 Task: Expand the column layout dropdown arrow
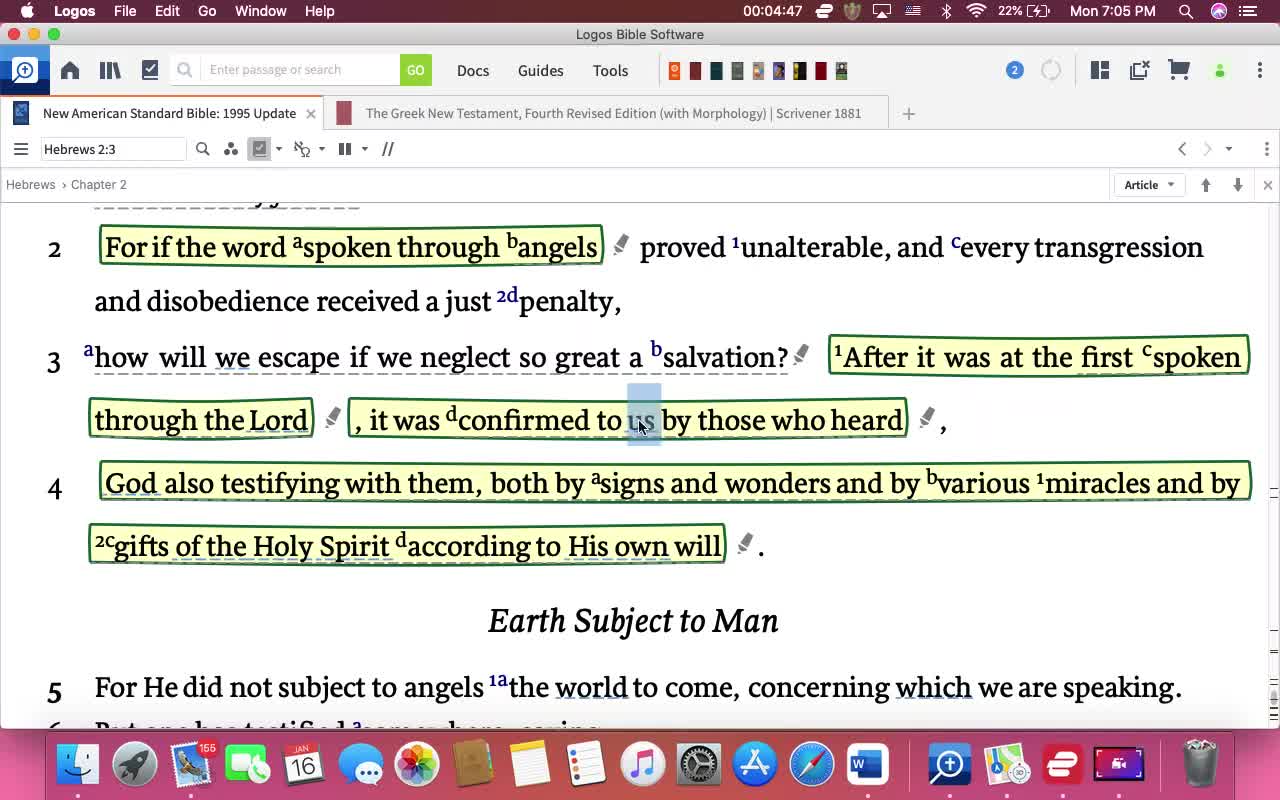click(x=365, y=149)
